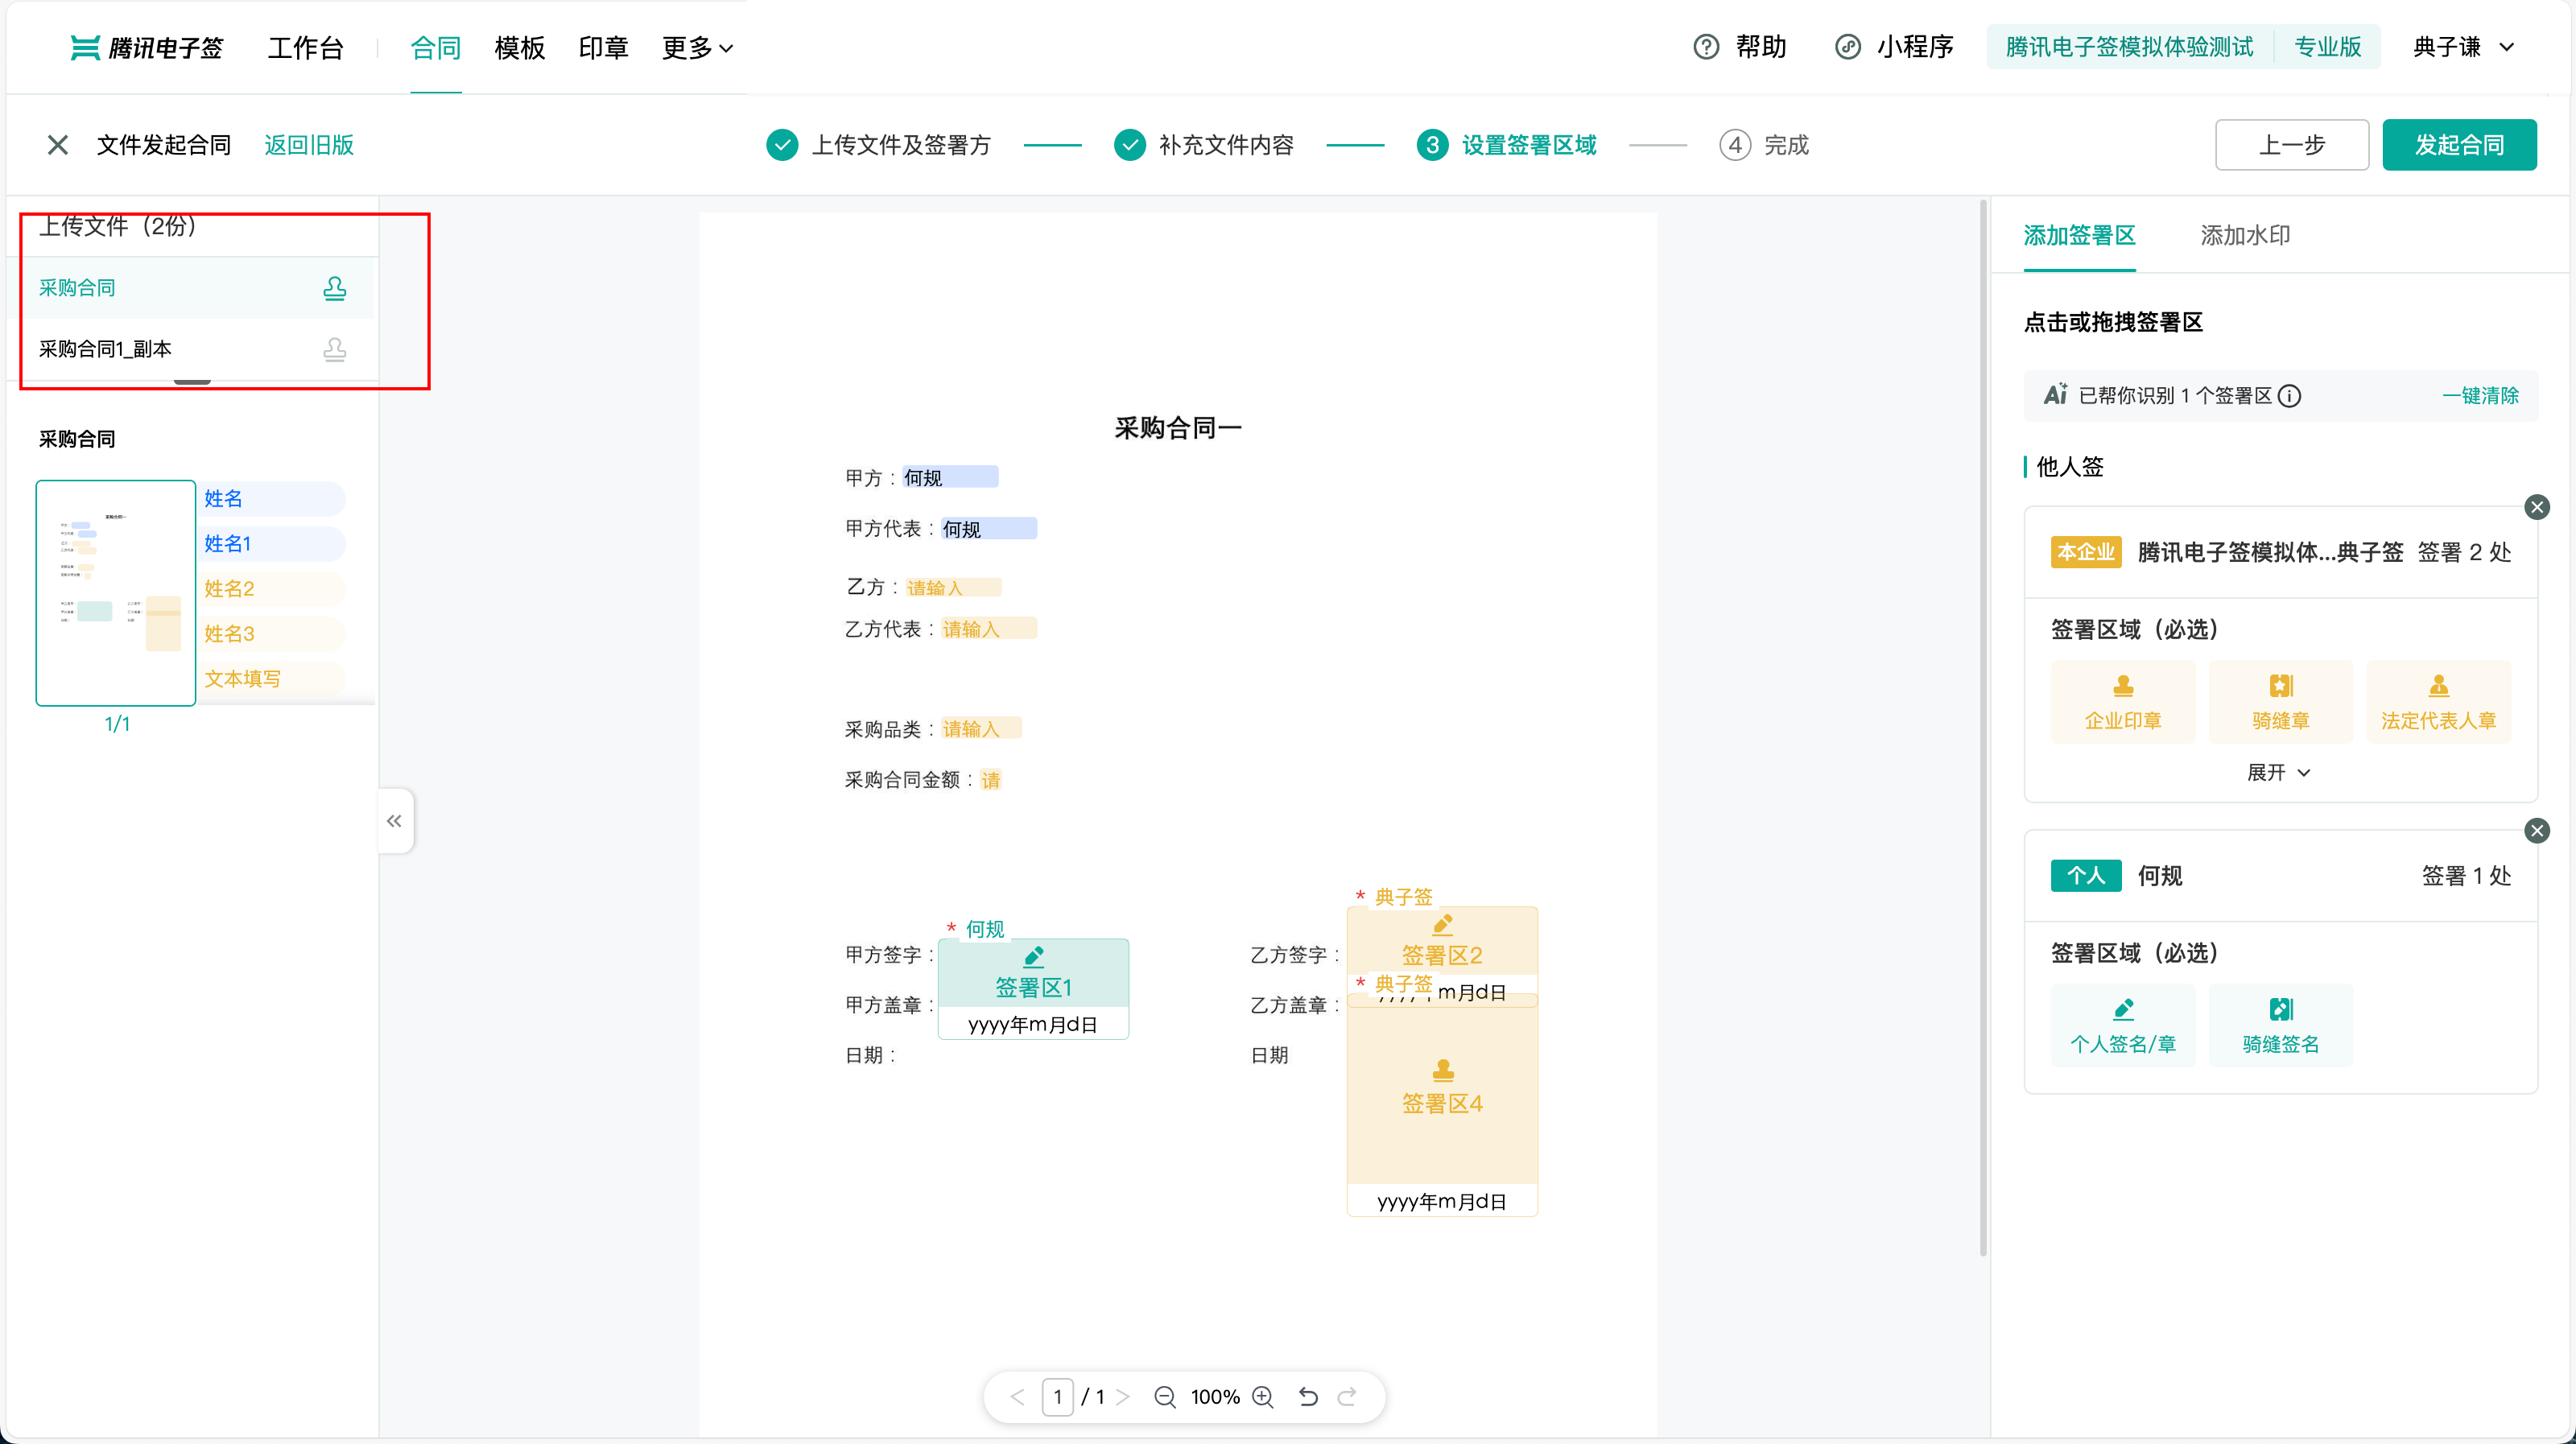Click the page number input box
The image size is (2576, 1444).
click(1057, 1397)
